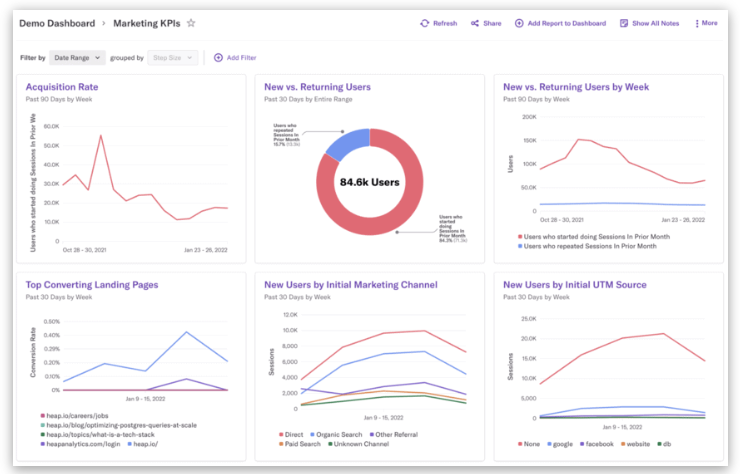Click the Add Filter label
The image size is (740, 474).
(242, 58)
